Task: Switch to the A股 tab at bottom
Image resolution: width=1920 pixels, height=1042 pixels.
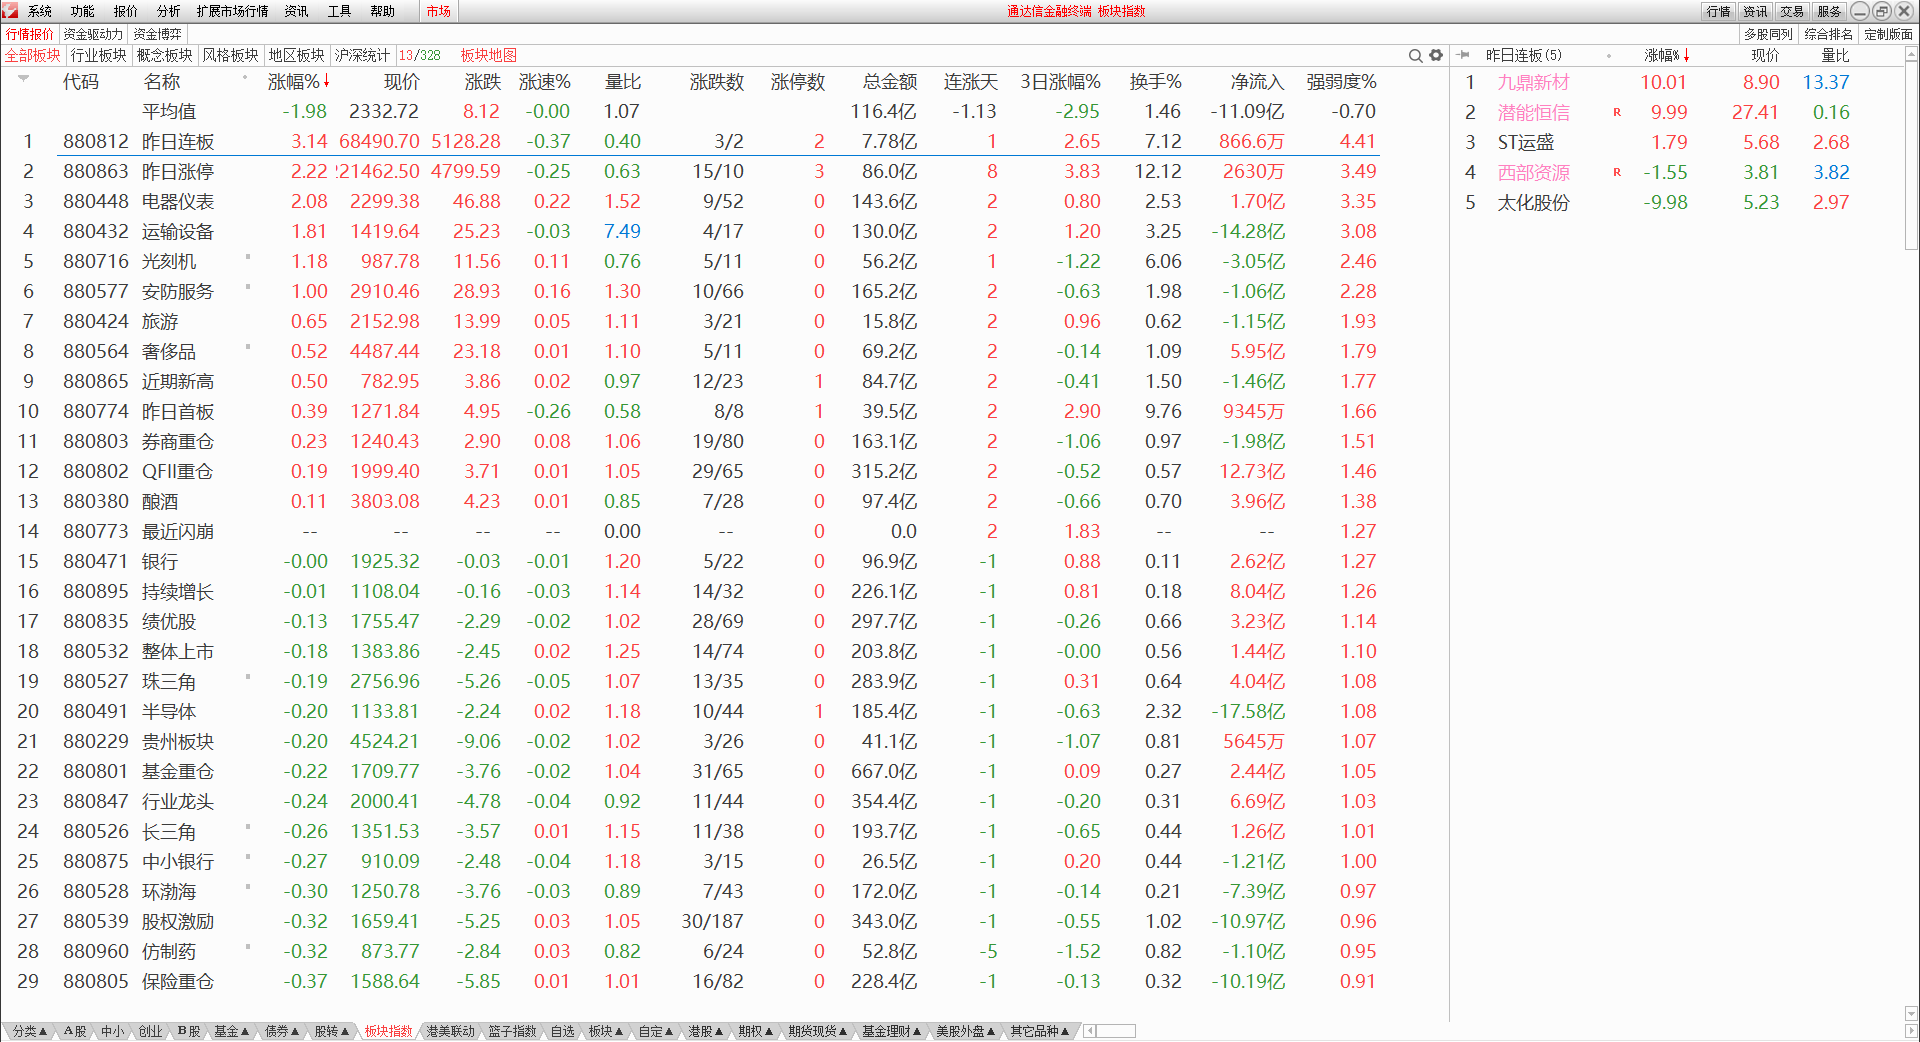Action: (x=76, y=1031)
